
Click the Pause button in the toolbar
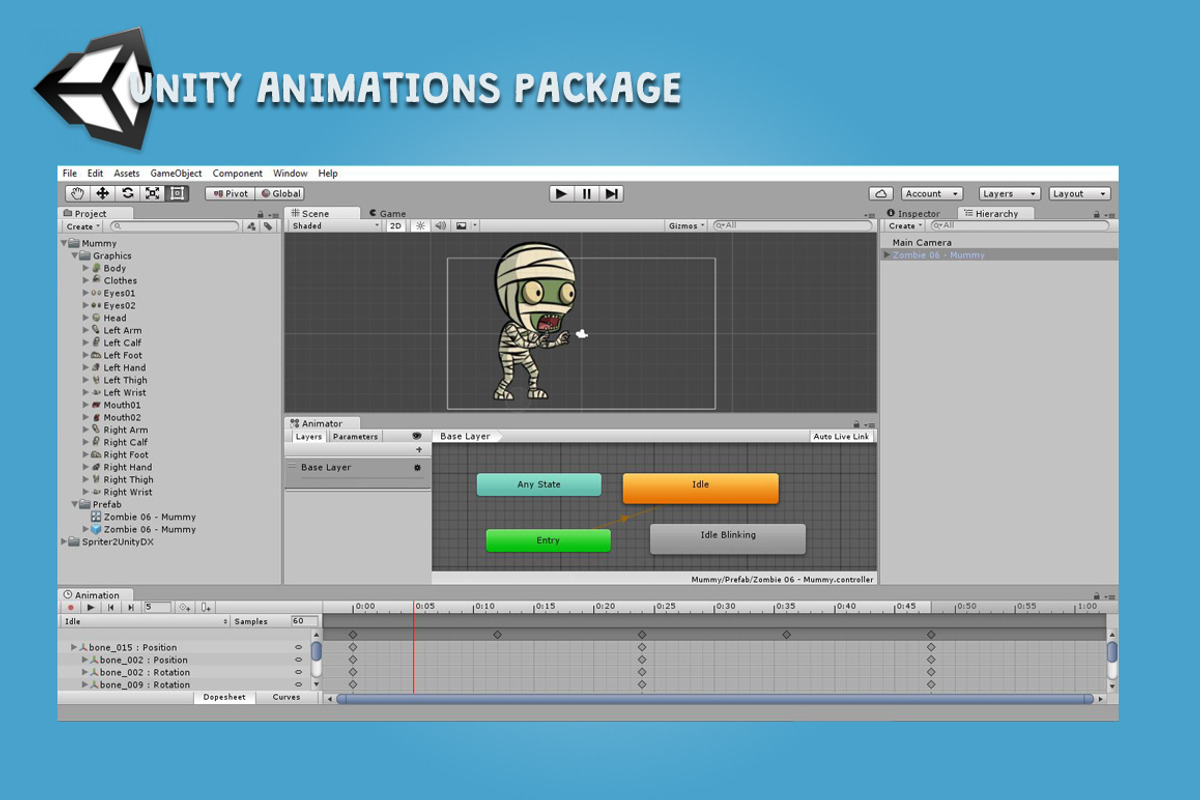(x=587, y=193)
